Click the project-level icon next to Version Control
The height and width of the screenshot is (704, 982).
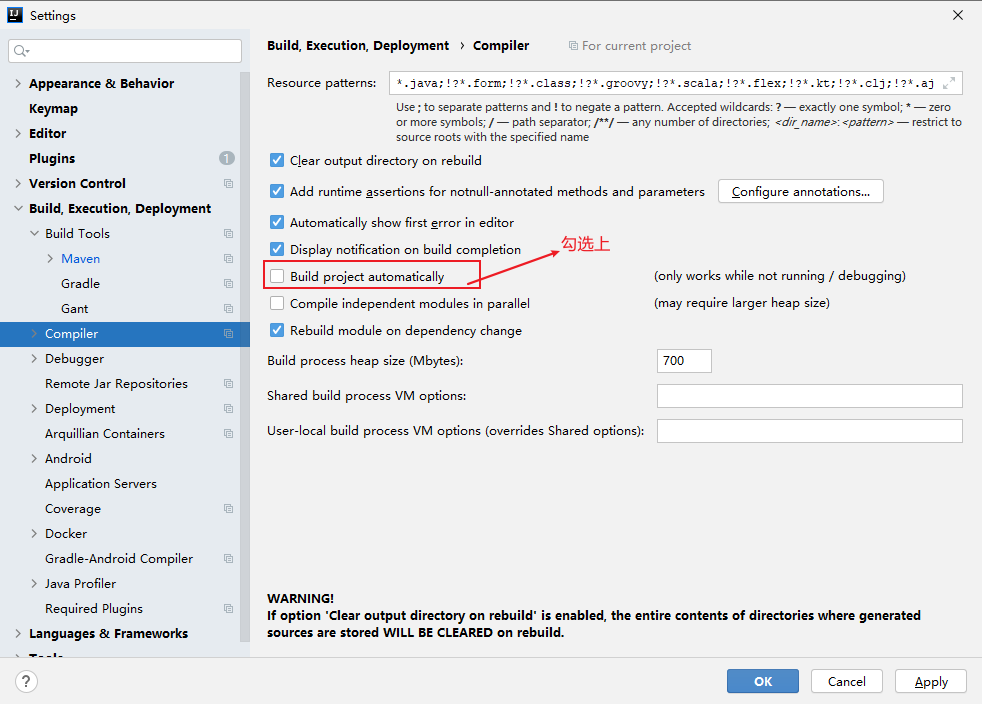pos(228,184)
